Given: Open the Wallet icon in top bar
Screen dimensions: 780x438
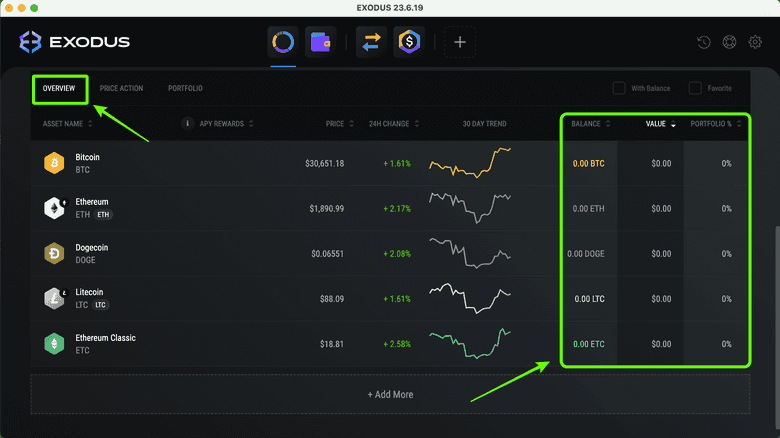Looking at the screenshot, I should point(320,42).
